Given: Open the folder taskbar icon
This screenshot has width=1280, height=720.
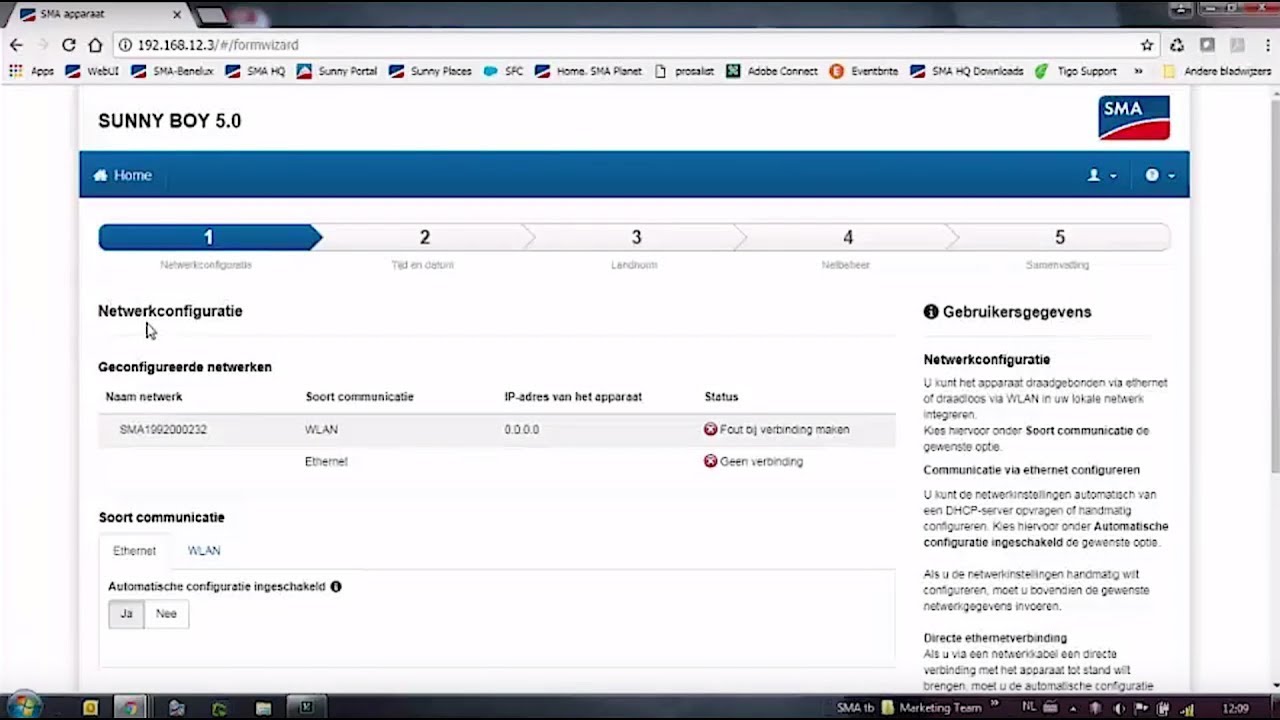Looking at the screenshot, I should click(x=263, y=708).
